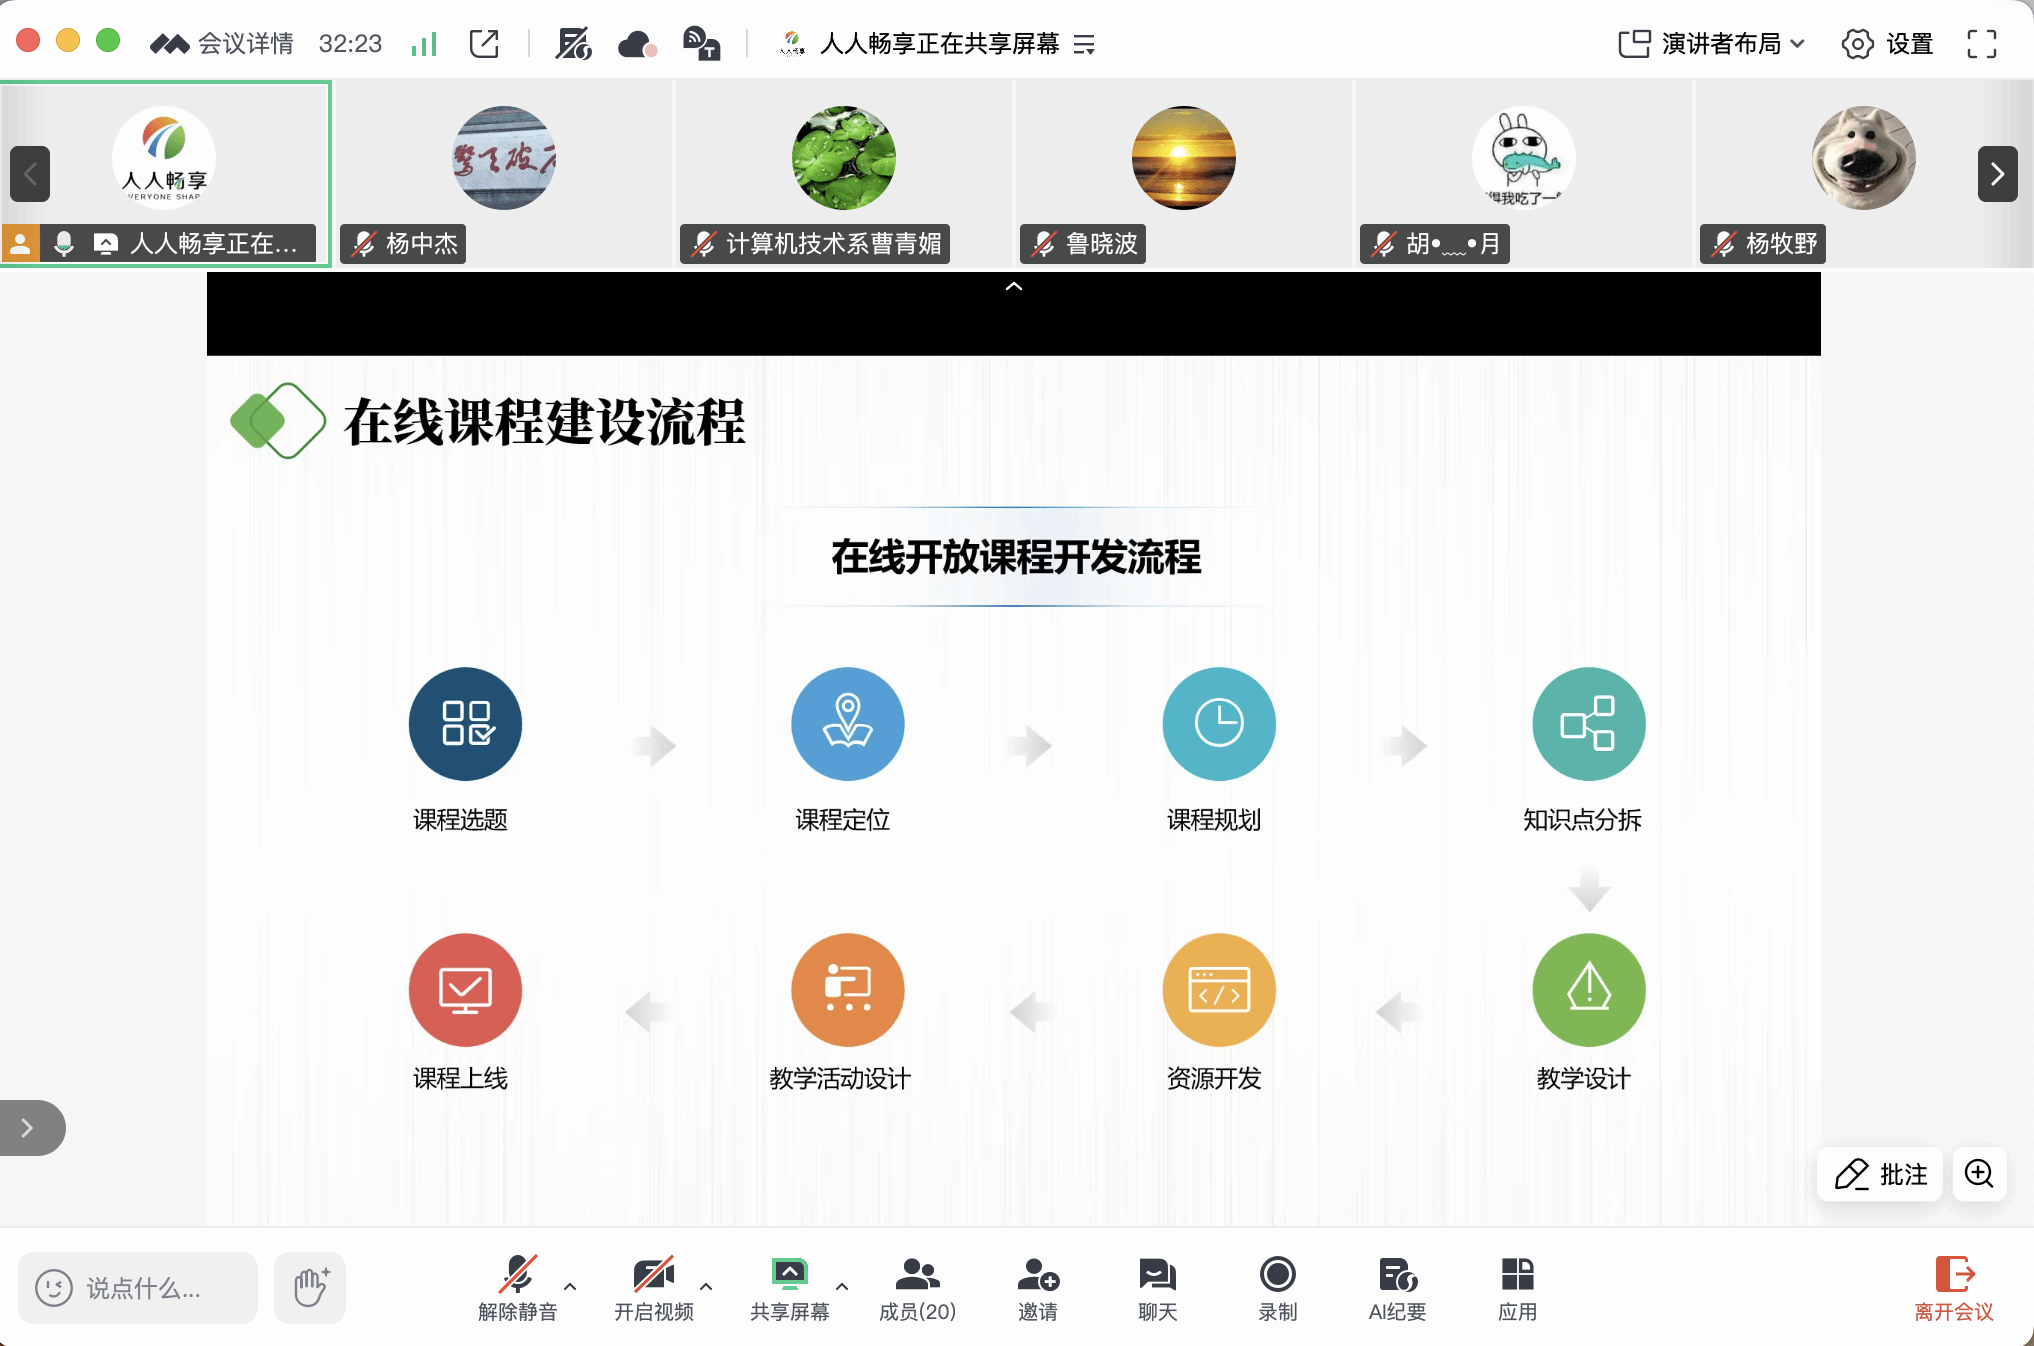Open 会议详情 meeting details
2034x1346 pixels.
[x=245, y=44]
